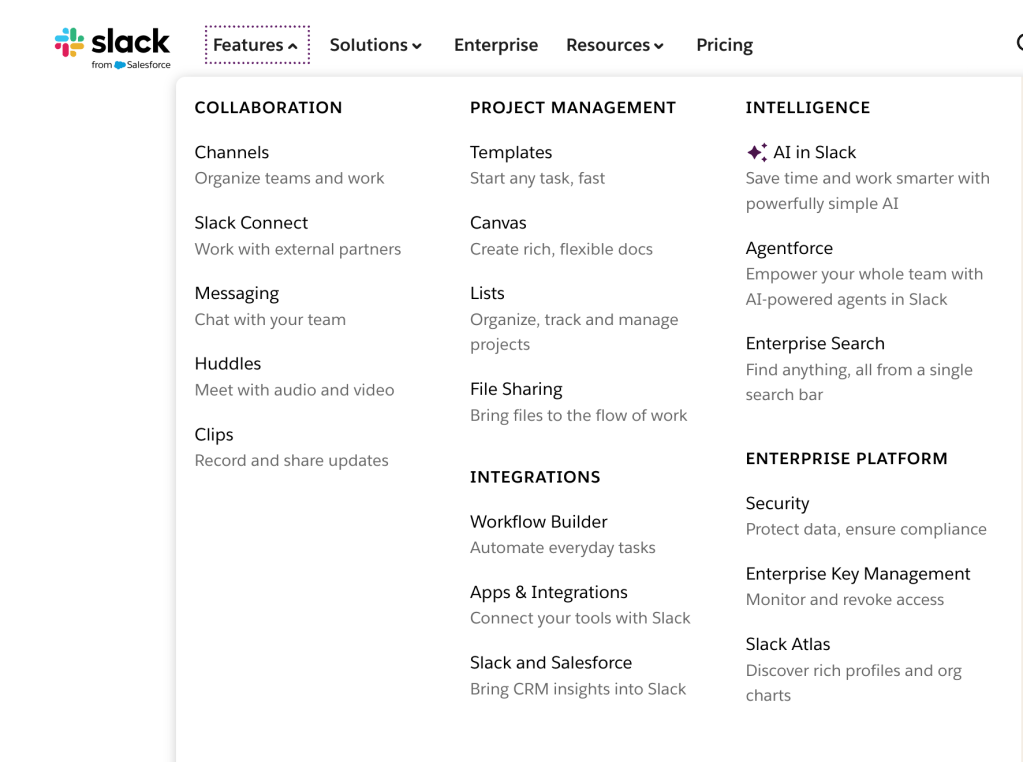The height and width of the screenshot is (762, 1023).
Task: Expand the Solutions dropdown
Action: 376,45
